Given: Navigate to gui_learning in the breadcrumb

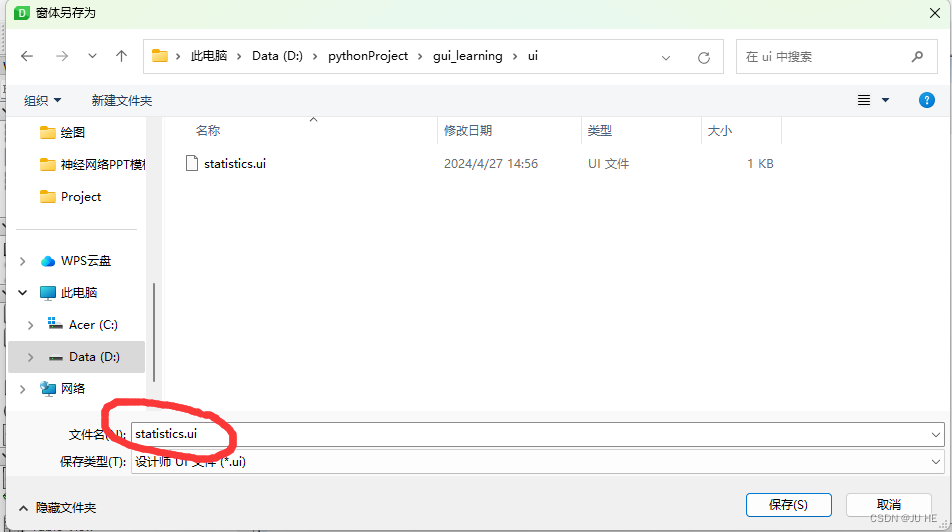Looking at the screenshot, I should point(468,56).
